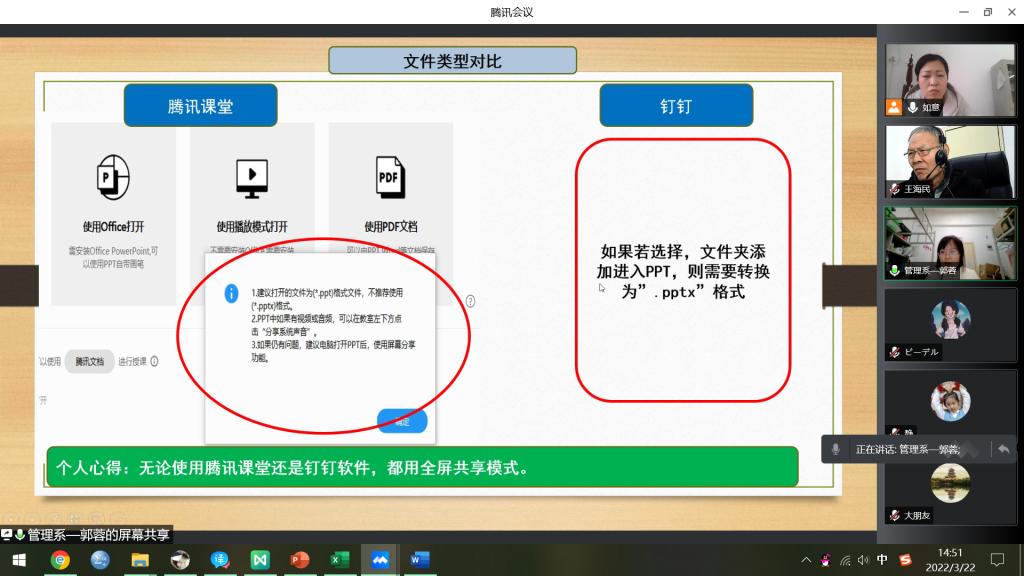Image resolution: width=1024 pixels, height=576 pixels.
Task: Open the Sogou input tray icon
Action: (x=905, y=560)
